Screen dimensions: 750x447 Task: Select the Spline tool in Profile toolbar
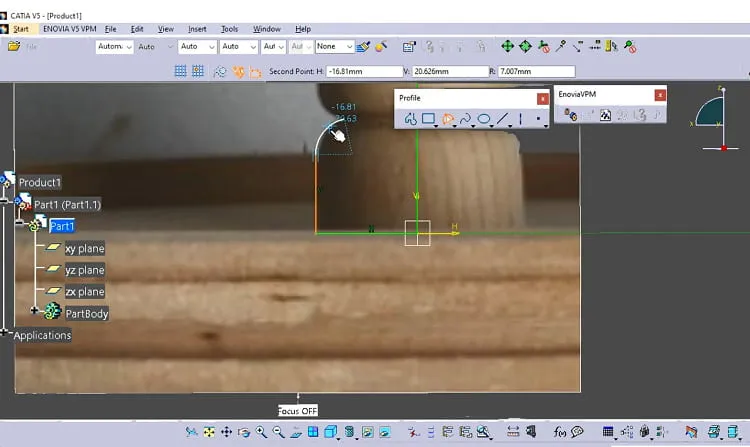(465, 119)
